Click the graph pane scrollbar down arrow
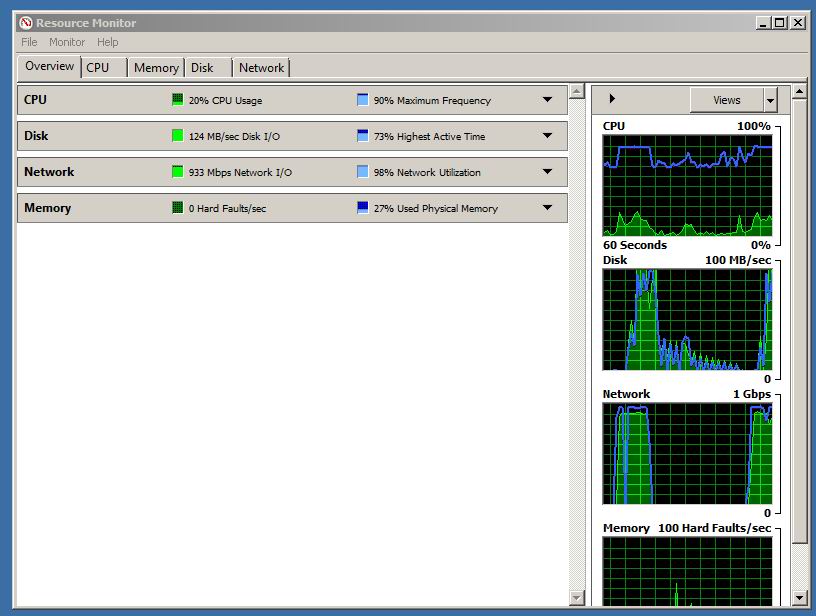Screen dimensions: 816x616 pyautogui.click(x=799, y=598)
